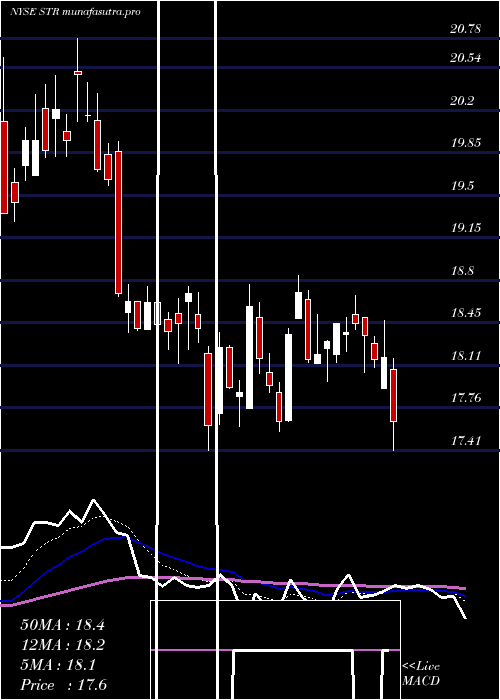
Task: Click the <<Live MACD label
Action: pyautogui.click(x=421, y=673)
